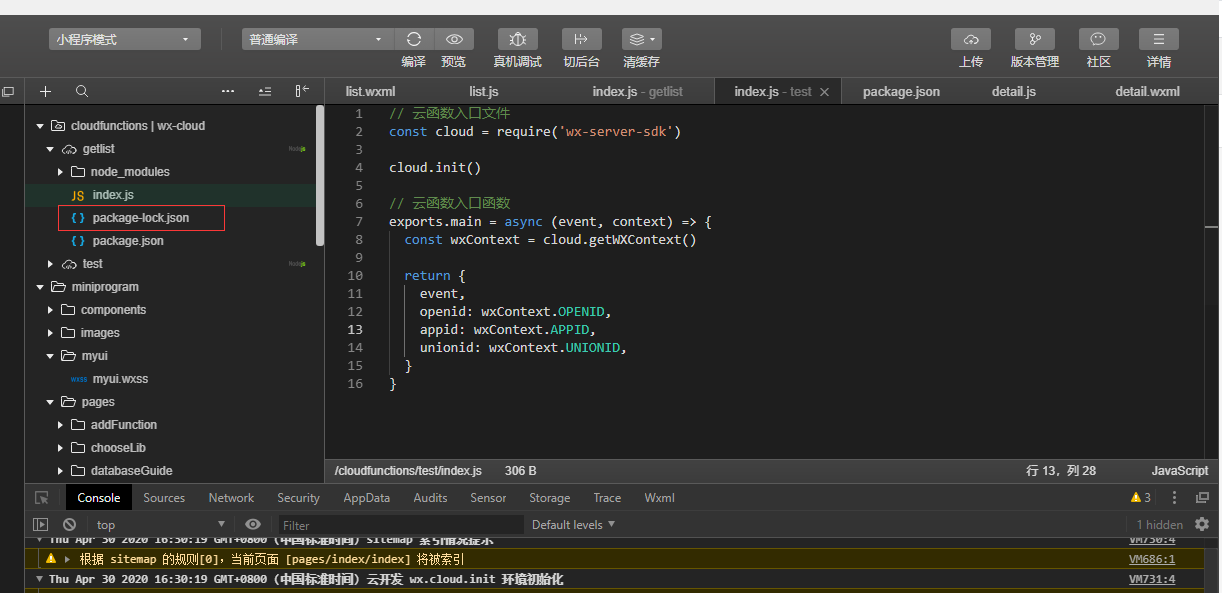The width and height of the screenshot is (1222, 593).
Task: Click the file tree vertical scrollbar
Action: 320,175
